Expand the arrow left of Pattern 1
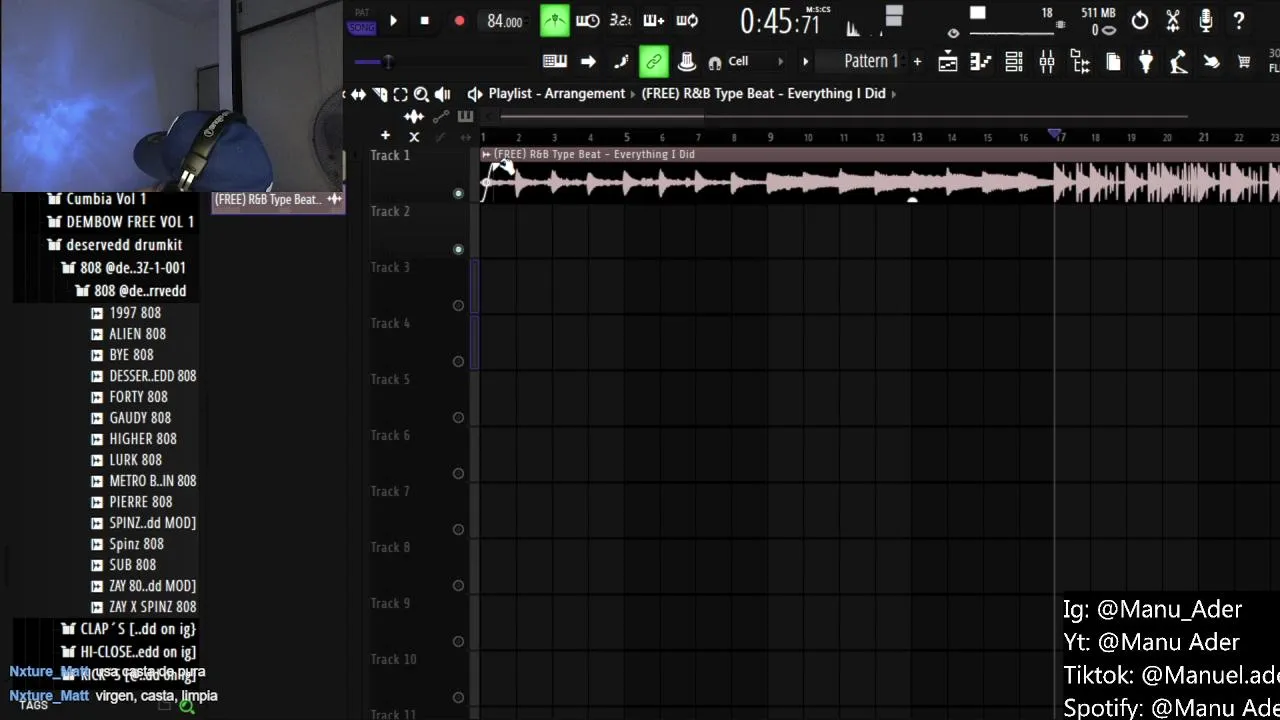 [x=805, y=62]
